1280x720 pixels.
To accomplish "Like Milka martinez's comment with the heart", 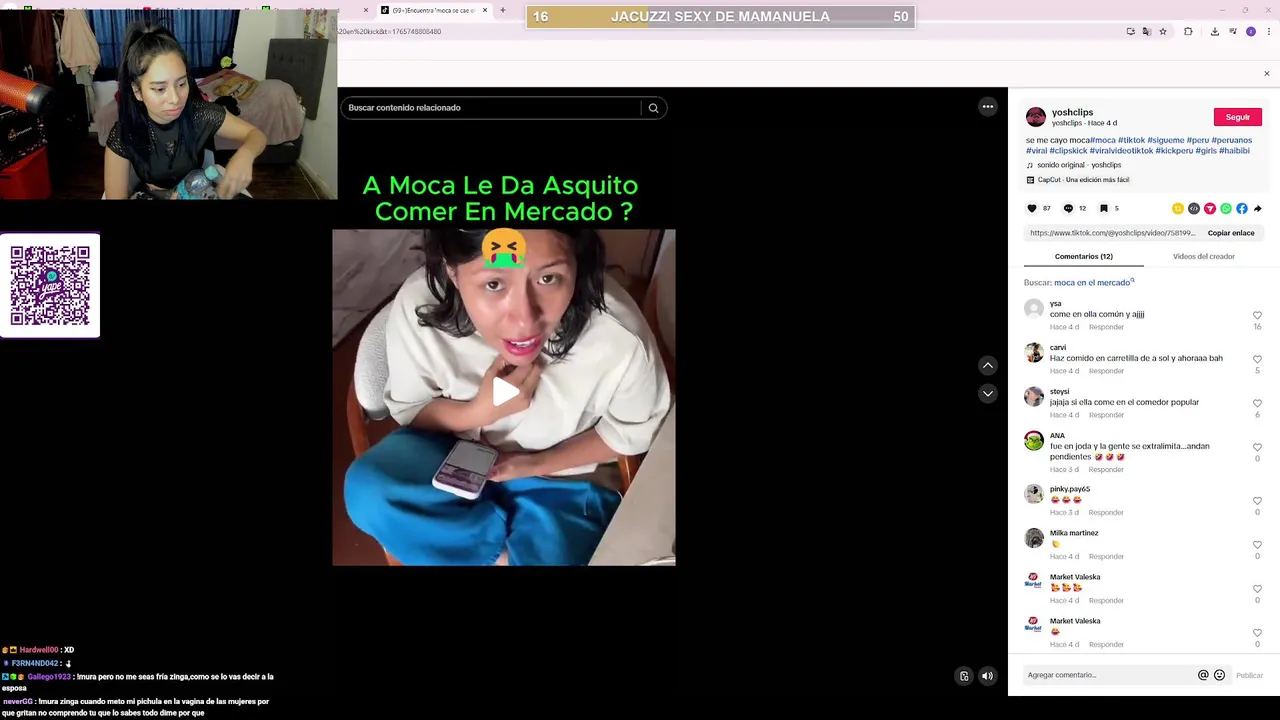I will click(1257, 545).
